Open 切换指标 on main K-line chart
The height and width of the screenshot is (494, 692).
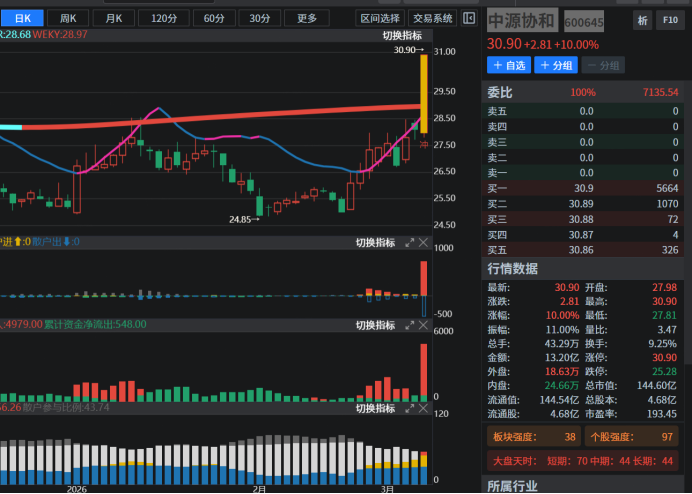(402, 35)
